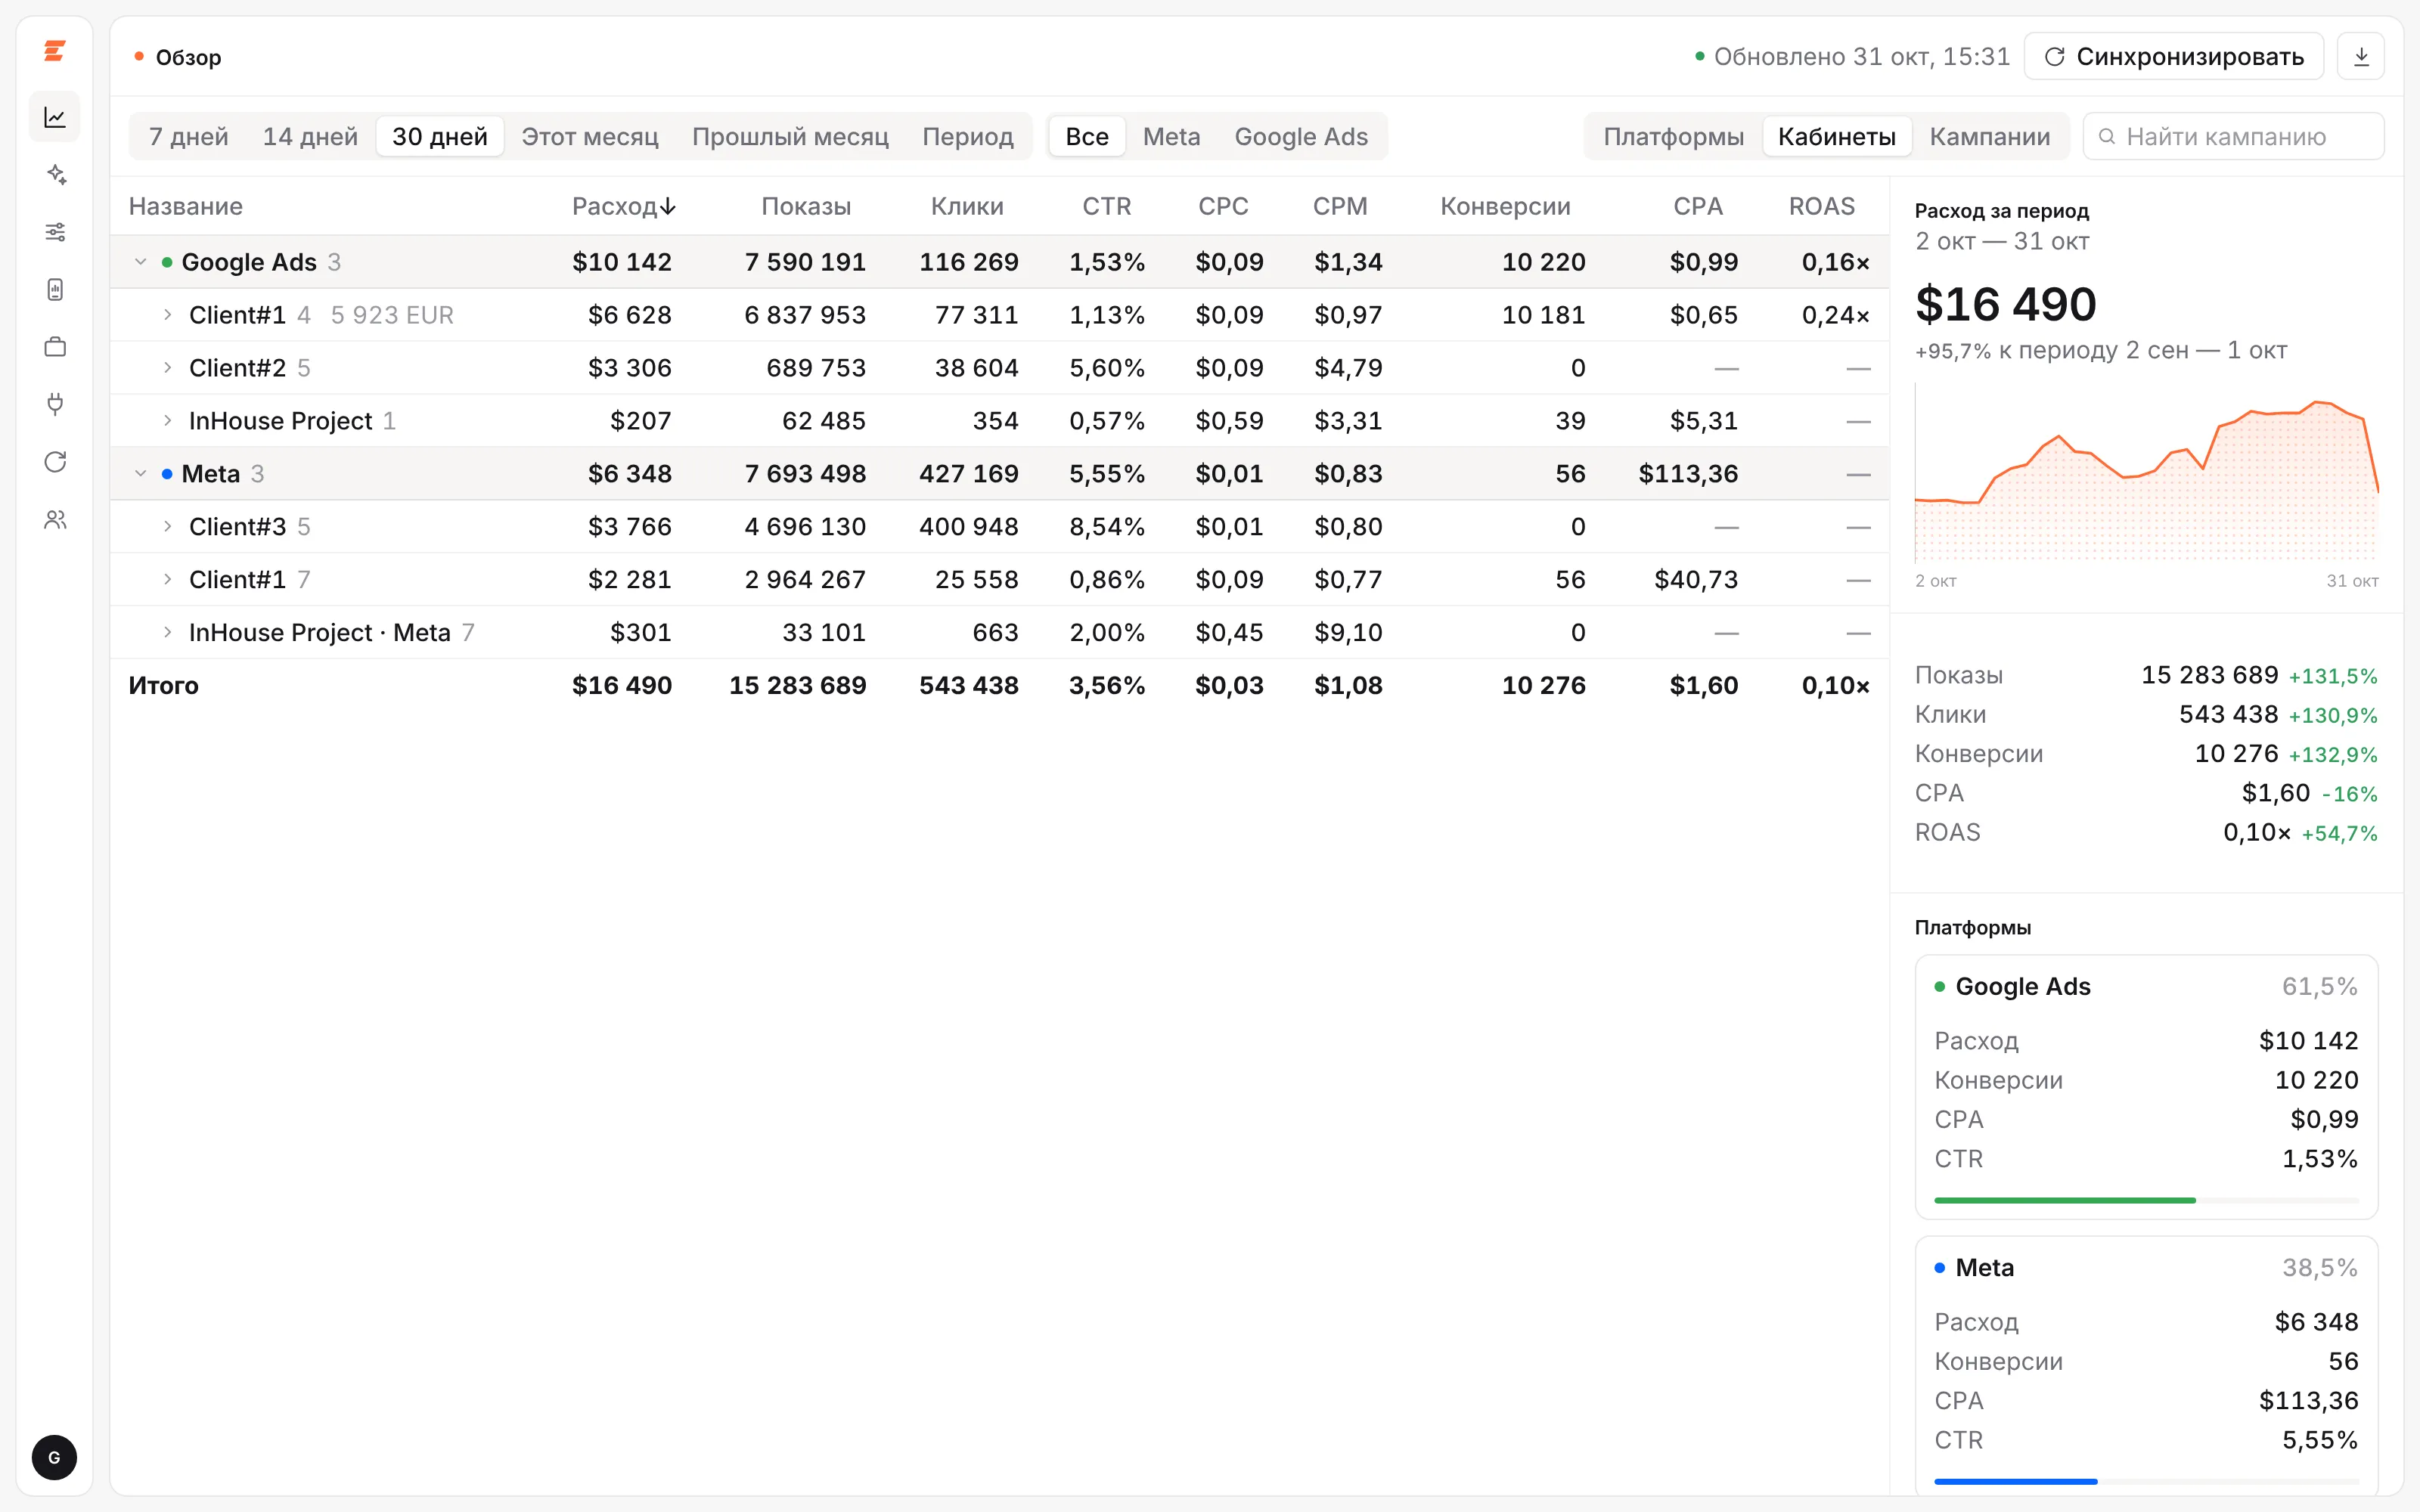Select the Этот месяц period
This screenshot has height=1512, width=2420.
pyautogui.click(x=590, y=136)
